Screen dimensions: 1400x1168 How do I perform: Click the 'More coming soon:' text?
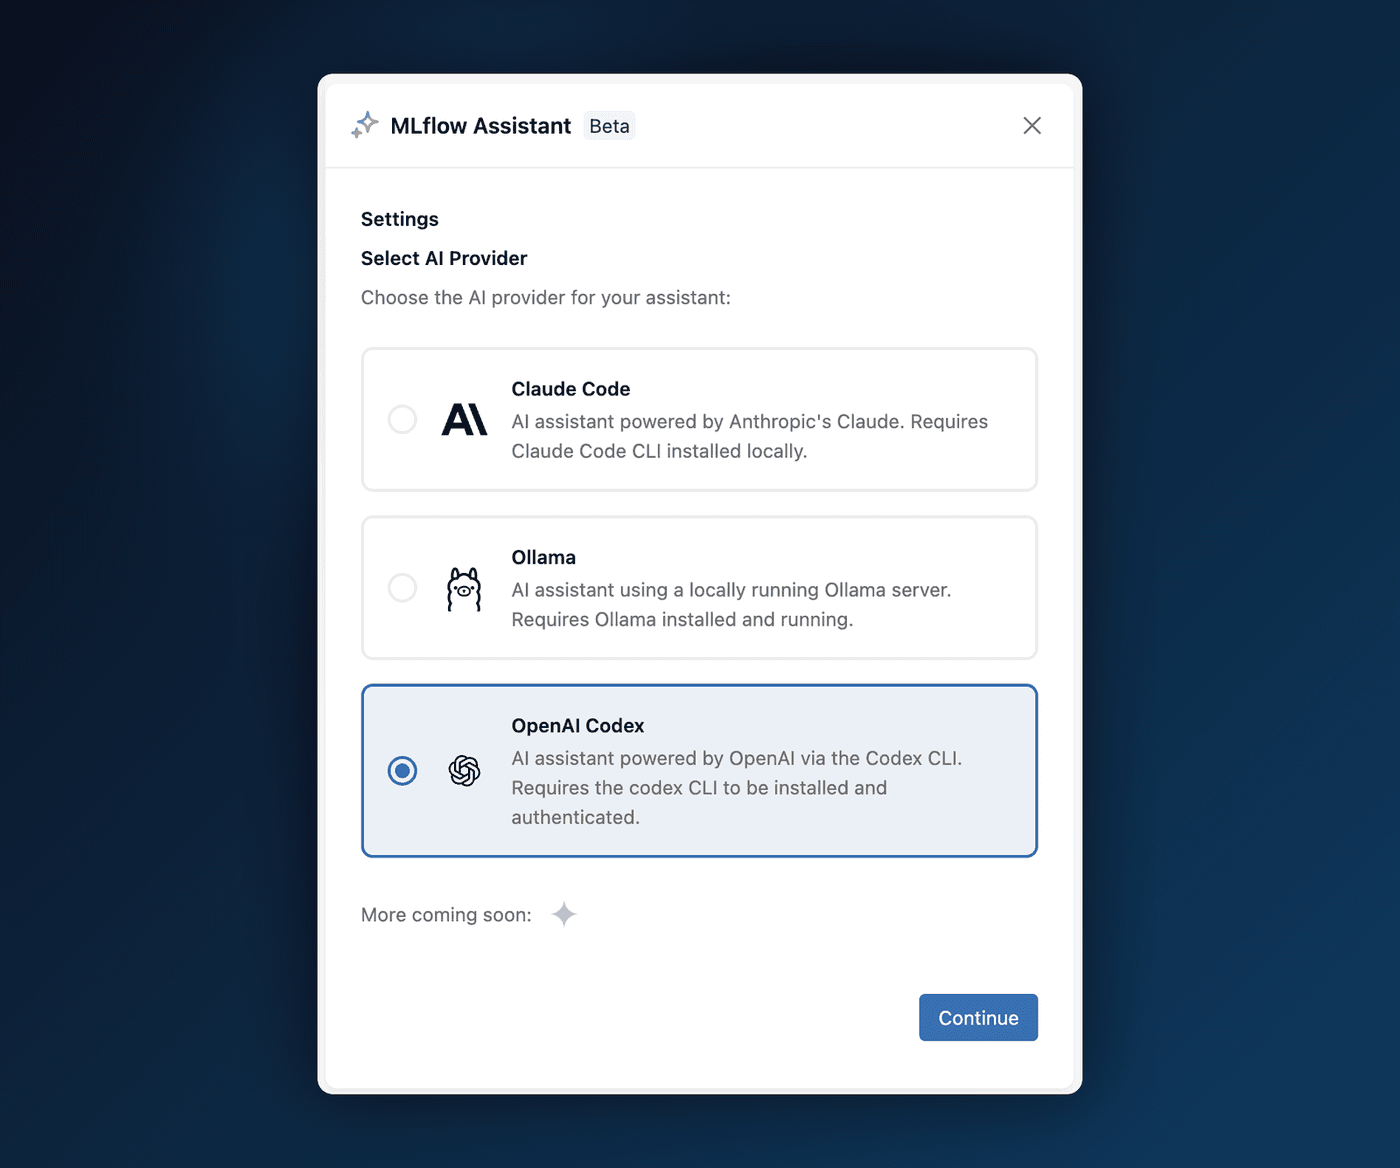click(446, 915)
